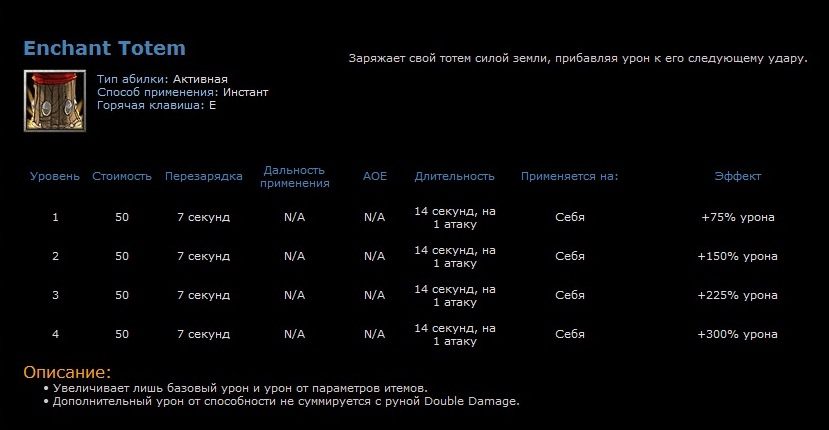Image resolution: width=829 pixels, height=430 pixels.
Task: Select the +150% урона effect cell
Action: 737,256
